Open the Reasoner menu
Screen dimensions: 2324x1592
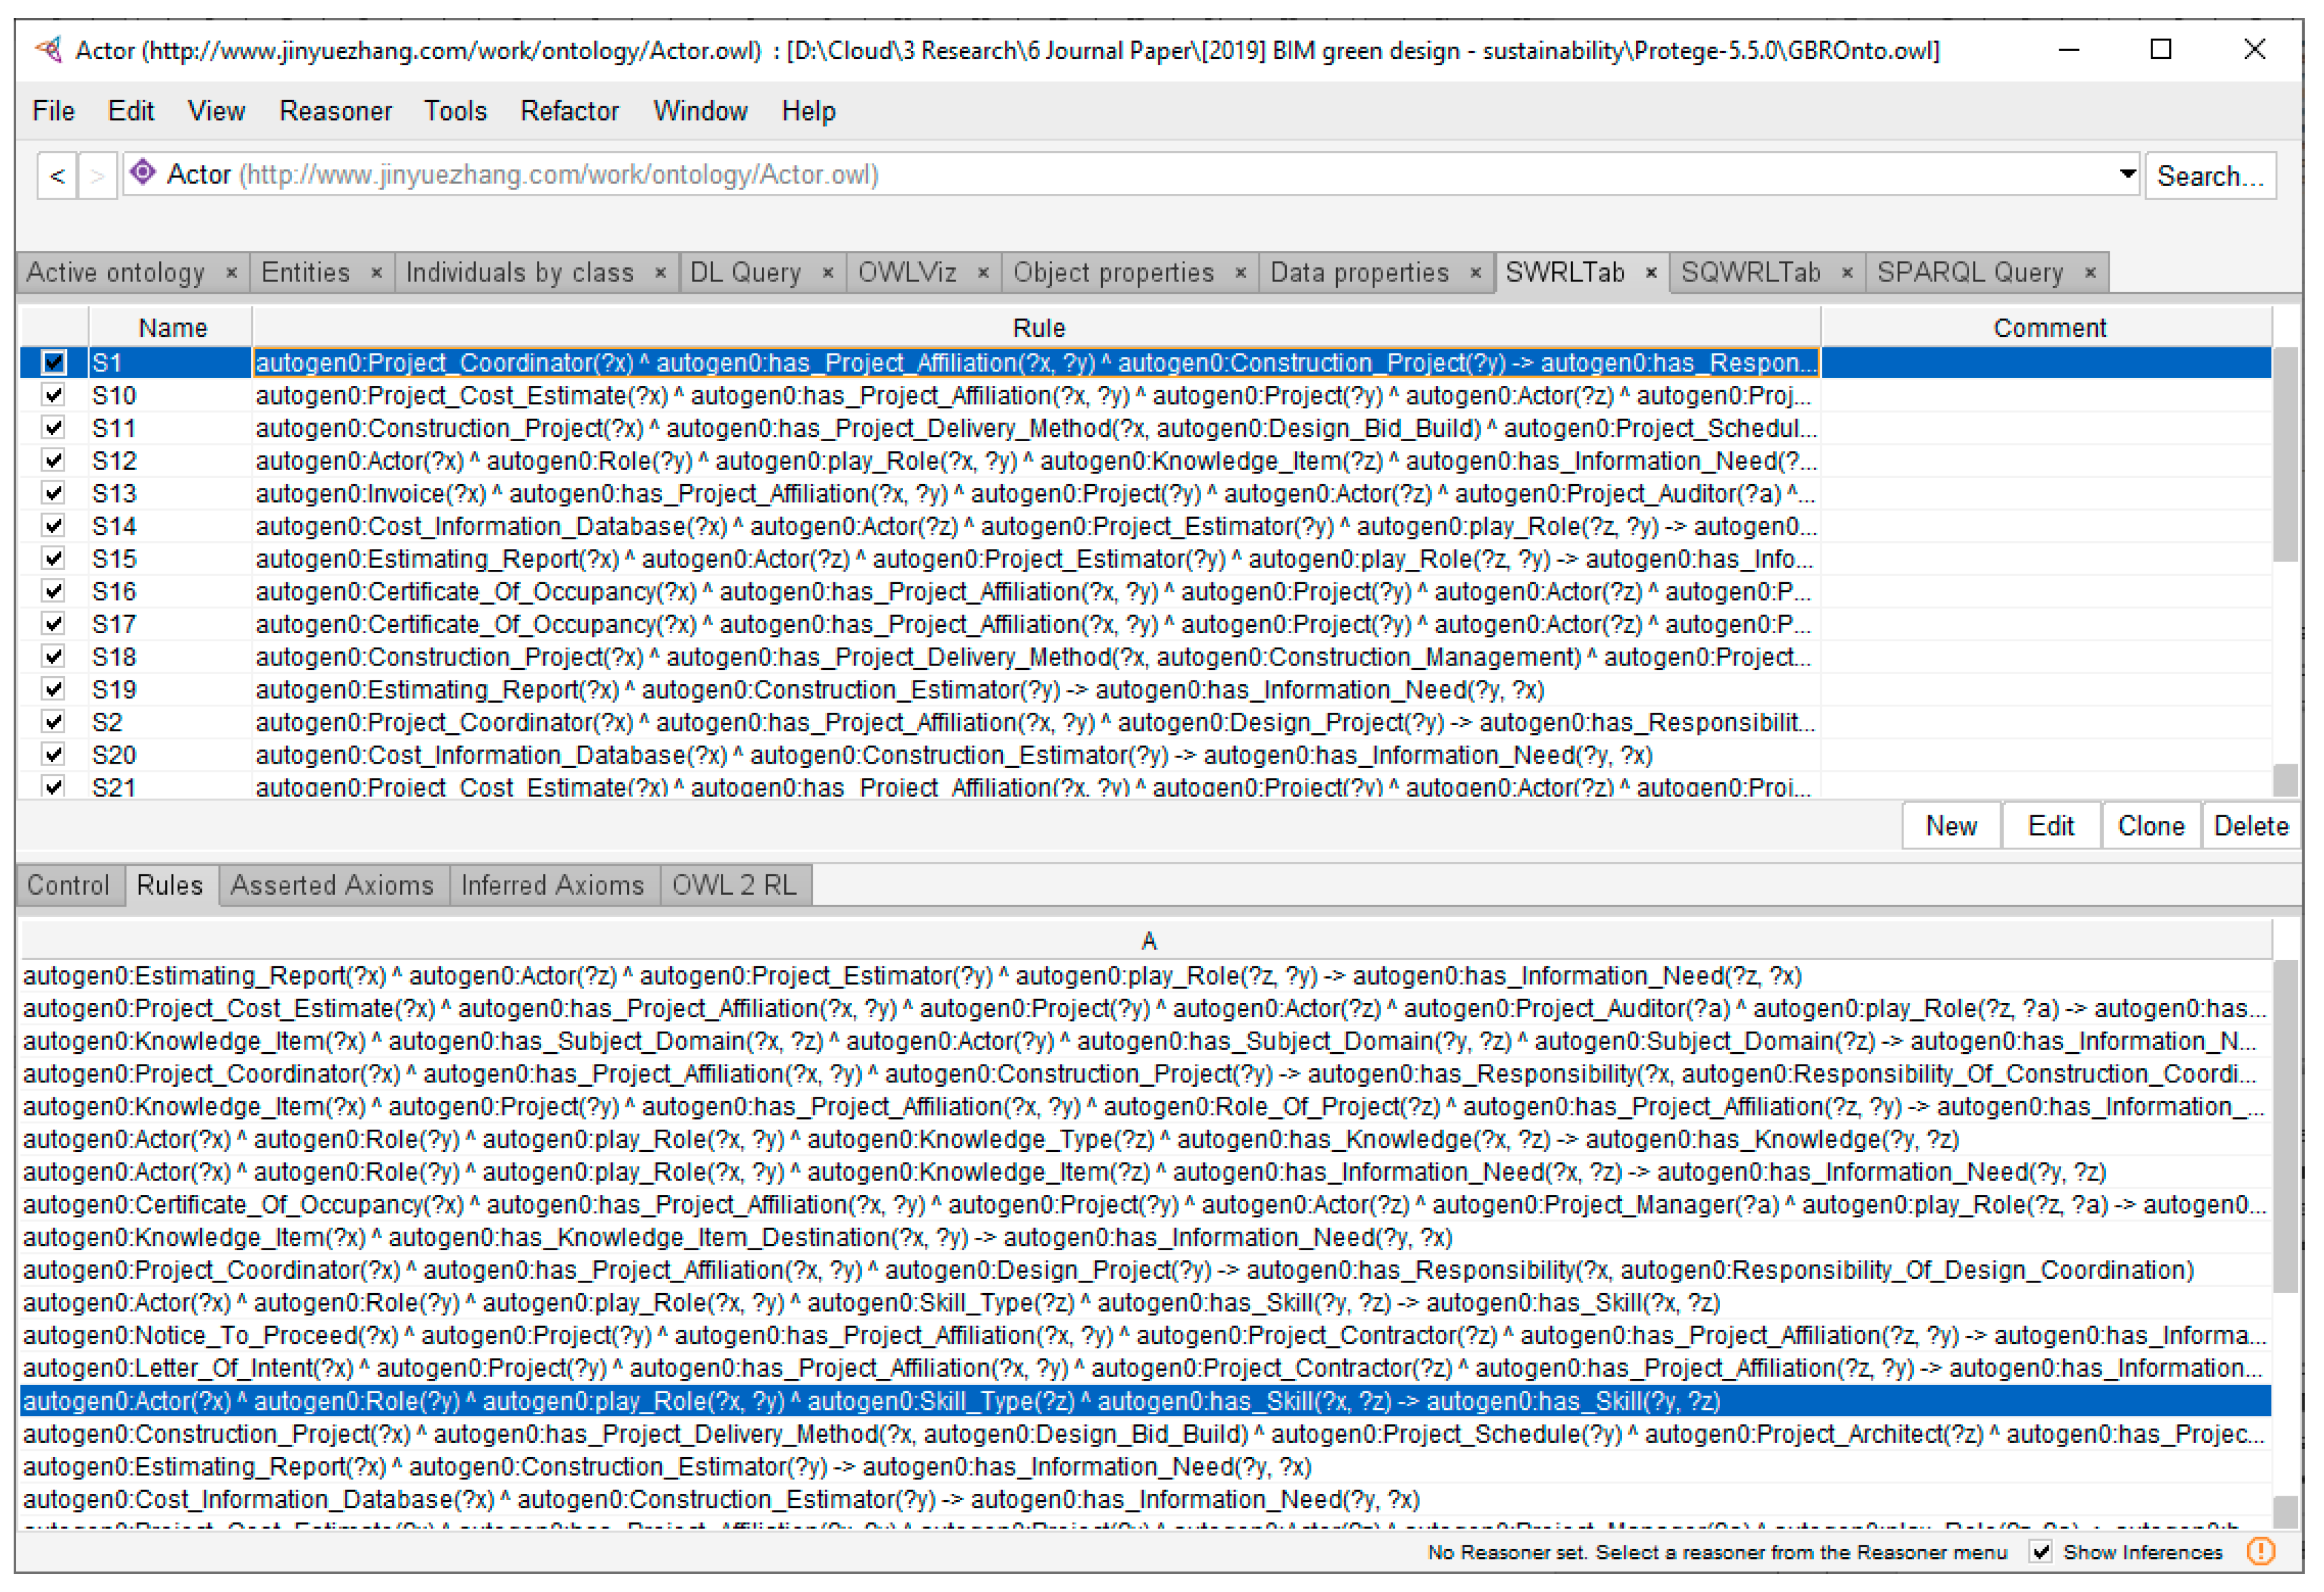pyautogui.click(x=335, y=111)
